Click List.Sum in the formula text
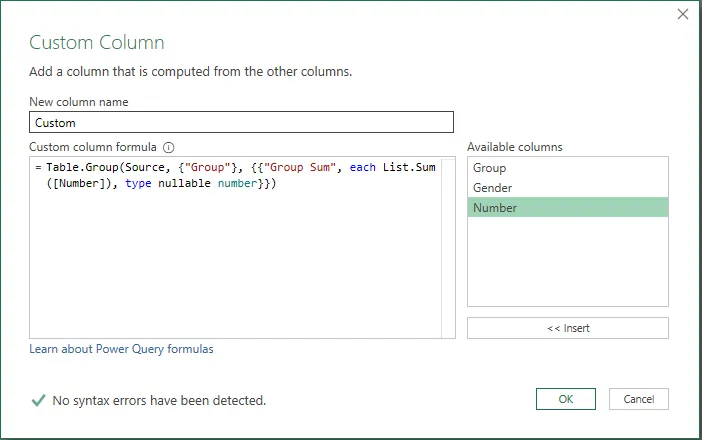This screenshot has height=440, width=702. [x=409, y=167]
